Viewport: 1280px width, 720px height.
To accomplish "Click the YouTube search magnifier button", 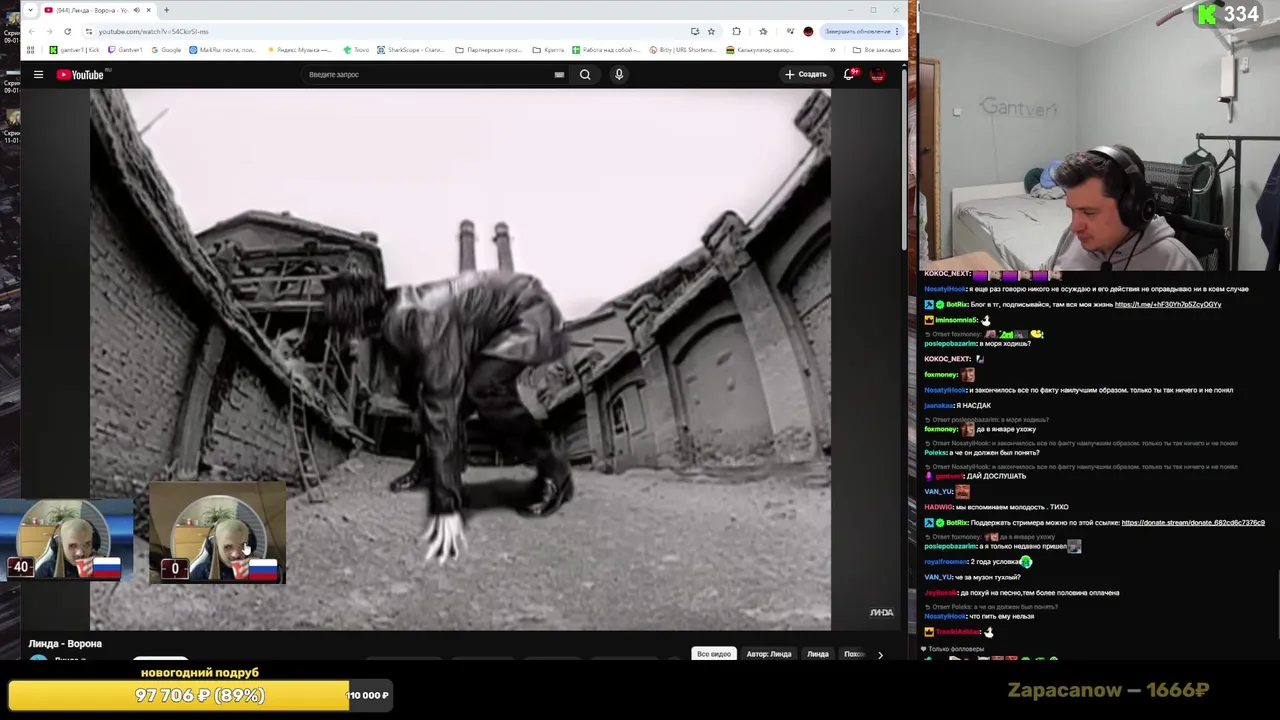I will point(585,74).
